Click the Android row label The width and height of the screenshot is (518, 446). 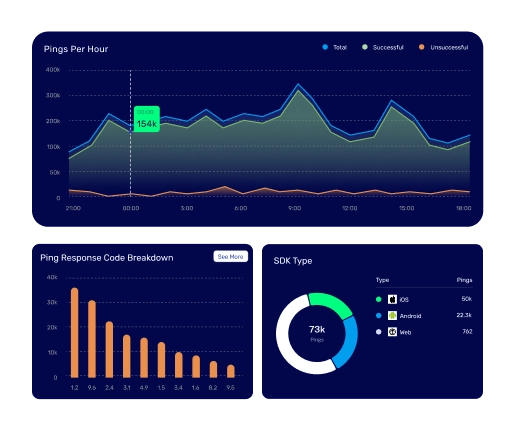coord(410,316)
